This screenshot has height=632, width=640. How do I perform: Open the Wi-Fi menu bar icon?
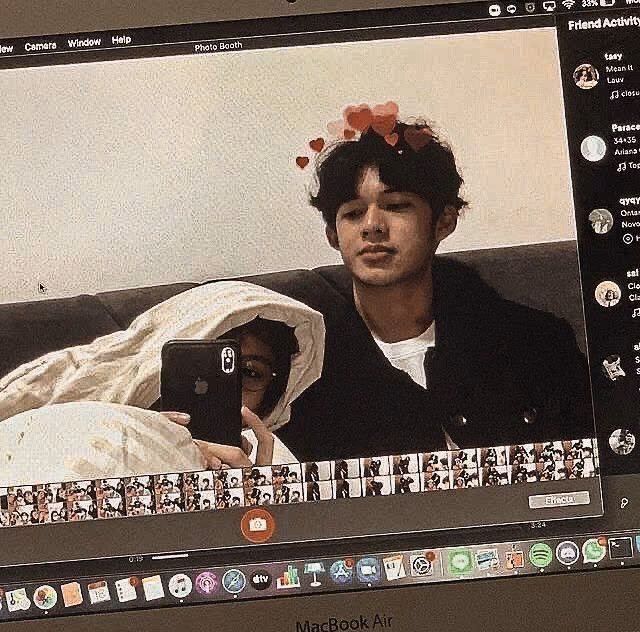tap(568, 4)
